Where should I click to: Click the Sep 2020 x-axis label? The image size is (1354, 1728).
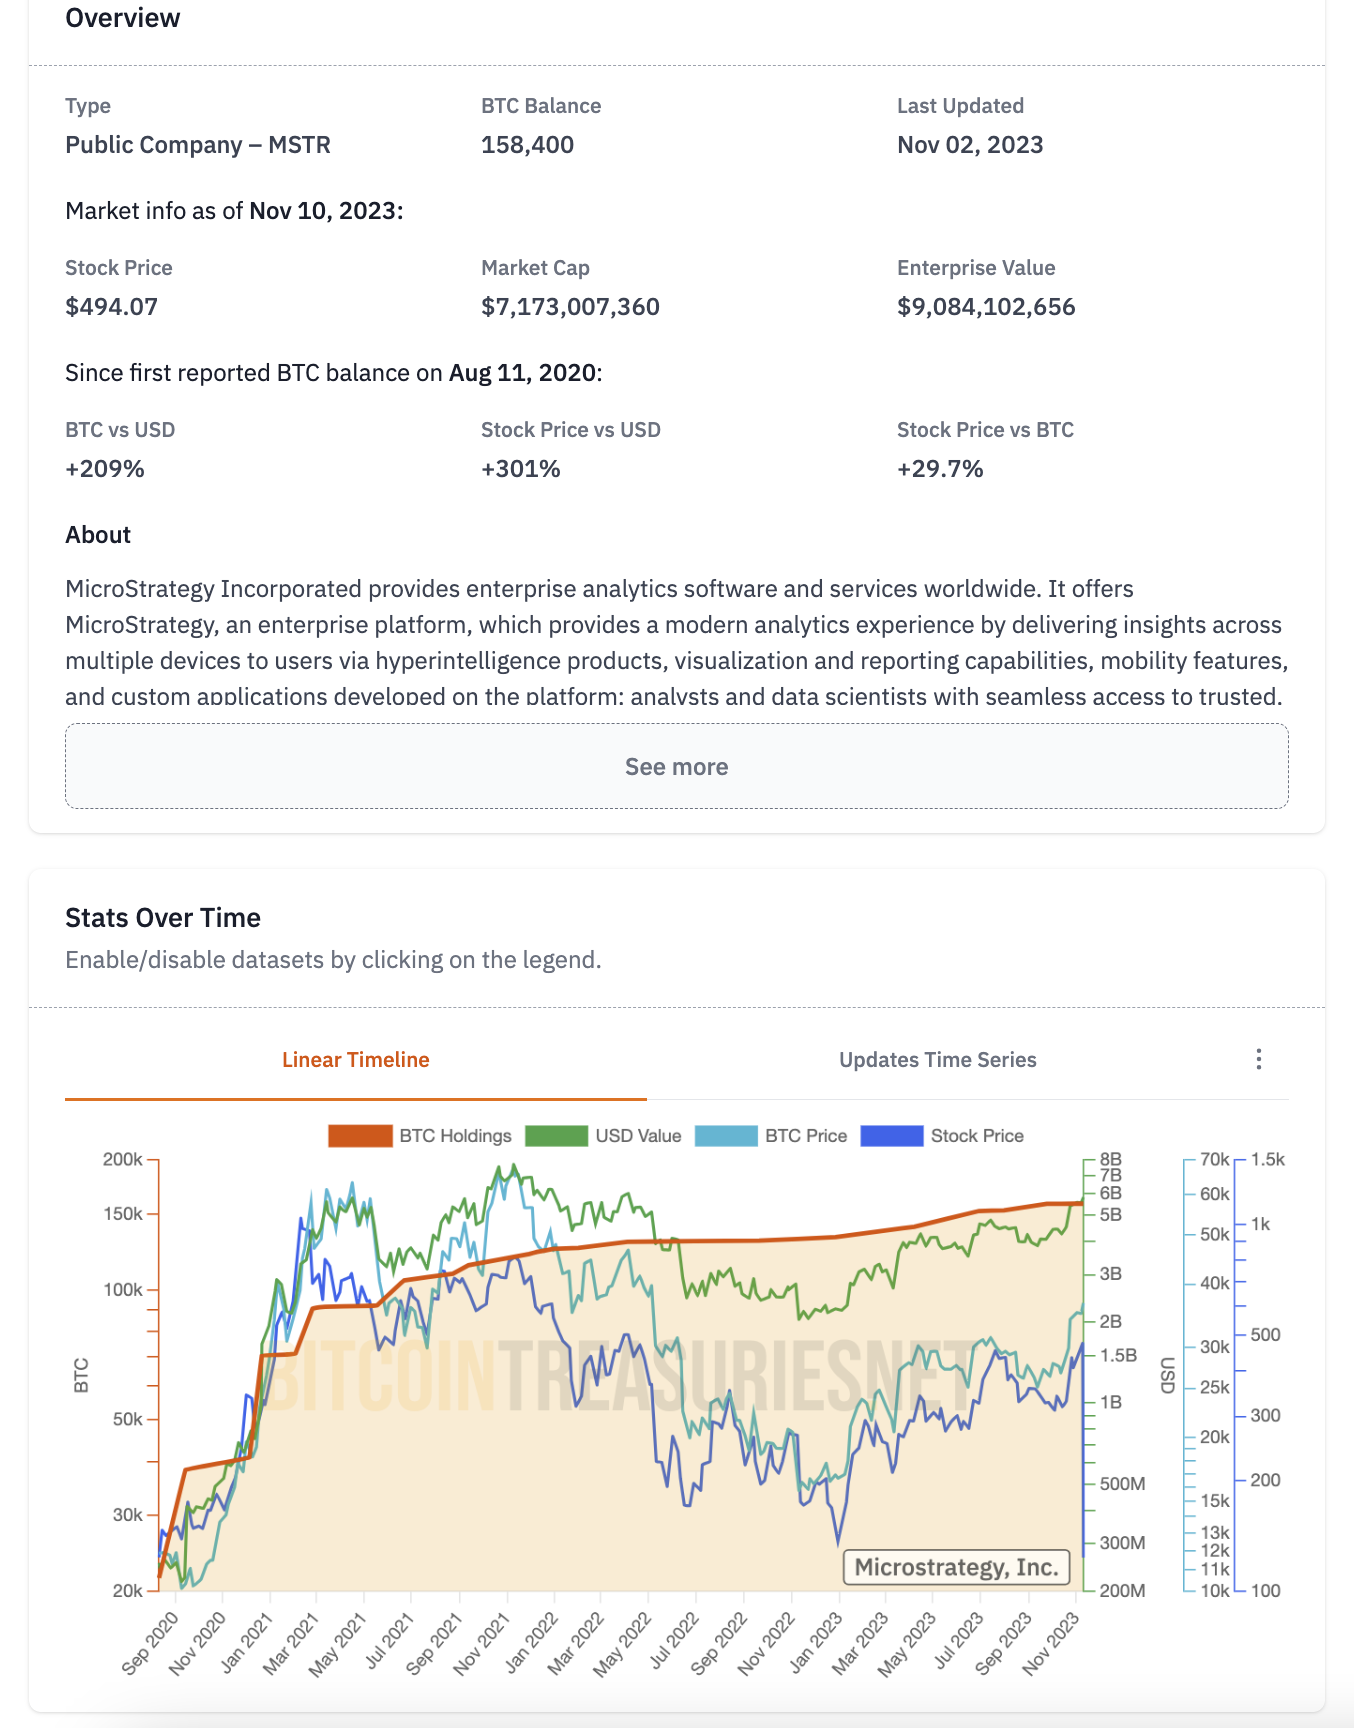pyautogui.click(x=150, y=1642)
